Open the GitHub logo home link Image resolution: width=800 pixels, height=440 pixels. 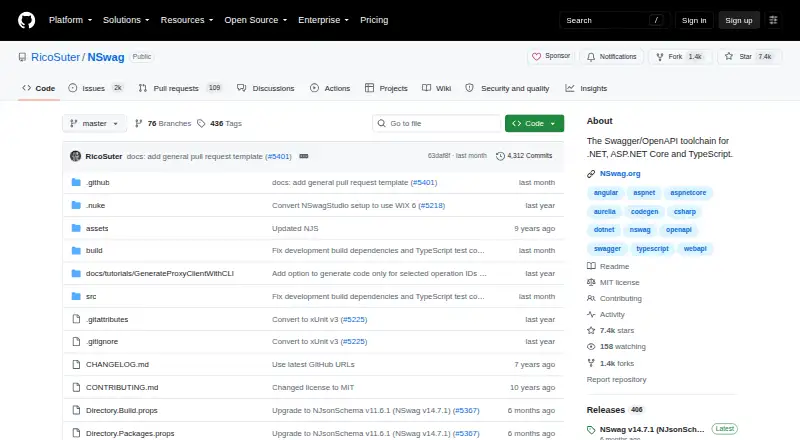coord(27,20)
